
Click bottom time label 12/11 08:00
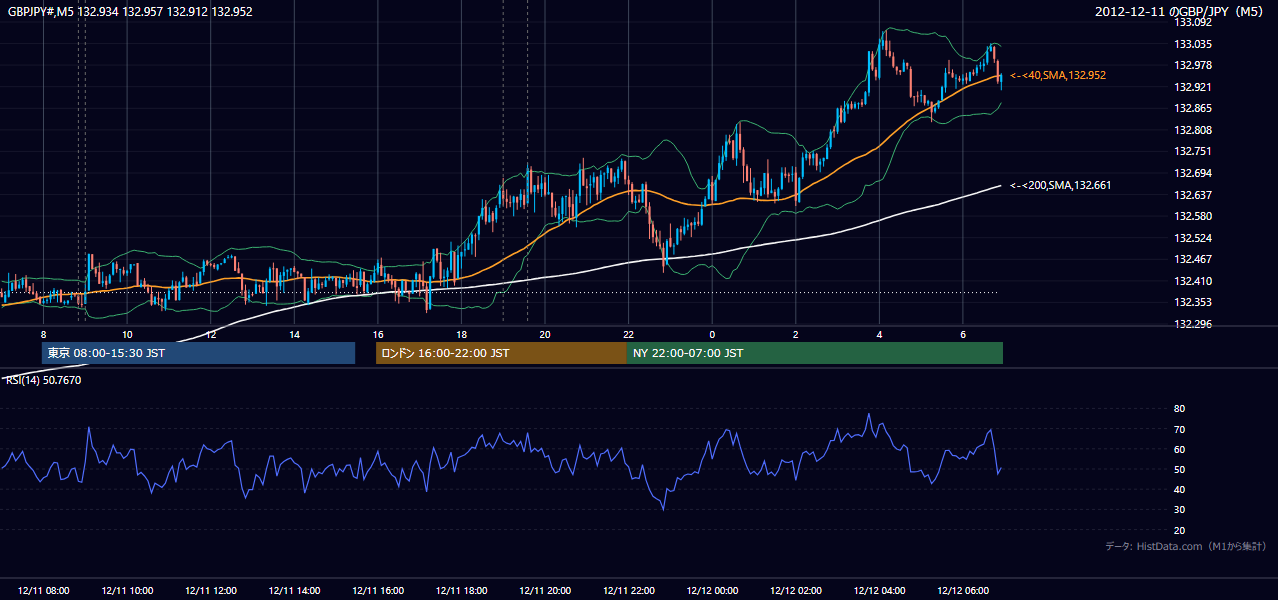click(44, 591)
